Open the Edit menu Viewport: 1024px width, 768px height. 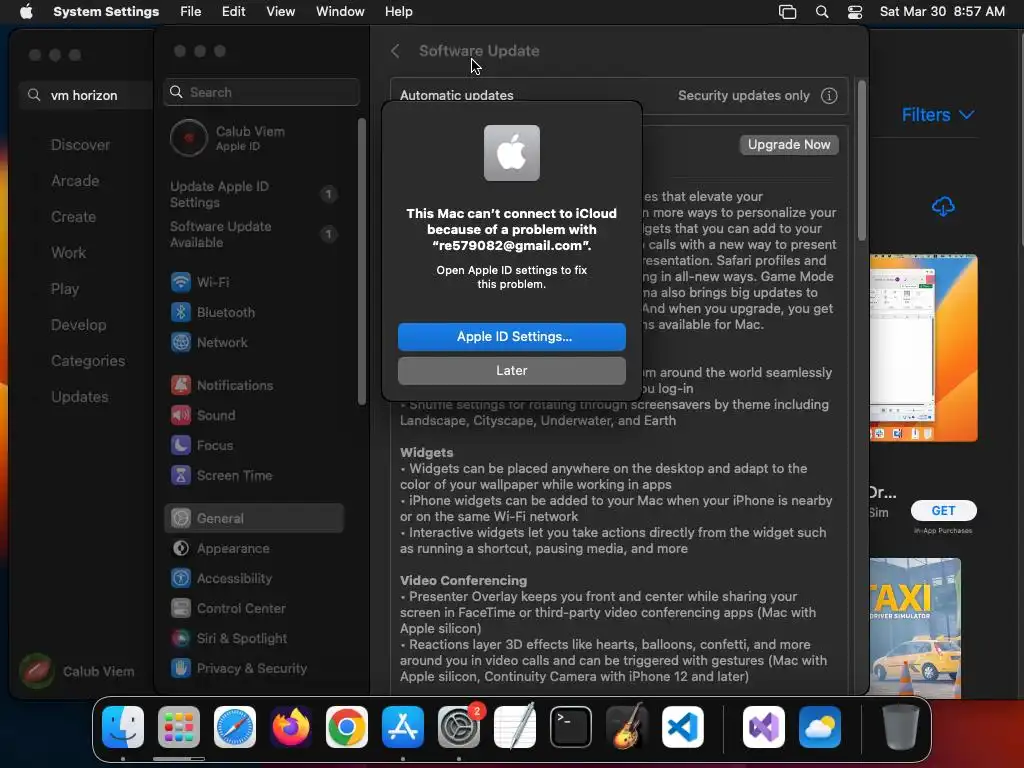233,12
